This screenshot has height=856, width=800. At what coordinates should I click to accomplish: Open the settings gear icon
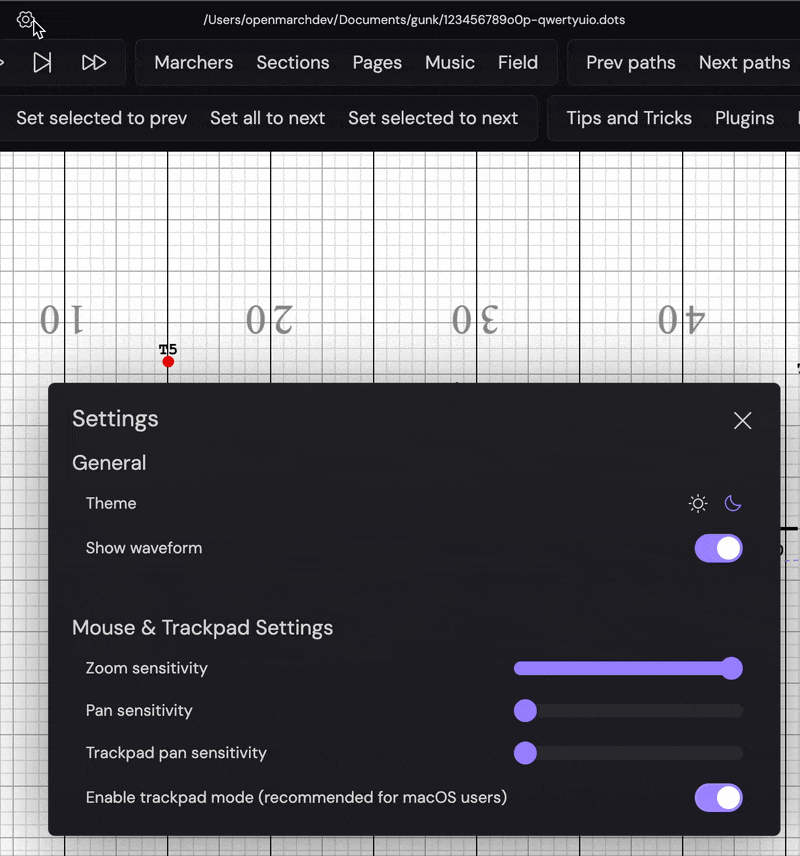pyautogui.click(x=26, y=20)
